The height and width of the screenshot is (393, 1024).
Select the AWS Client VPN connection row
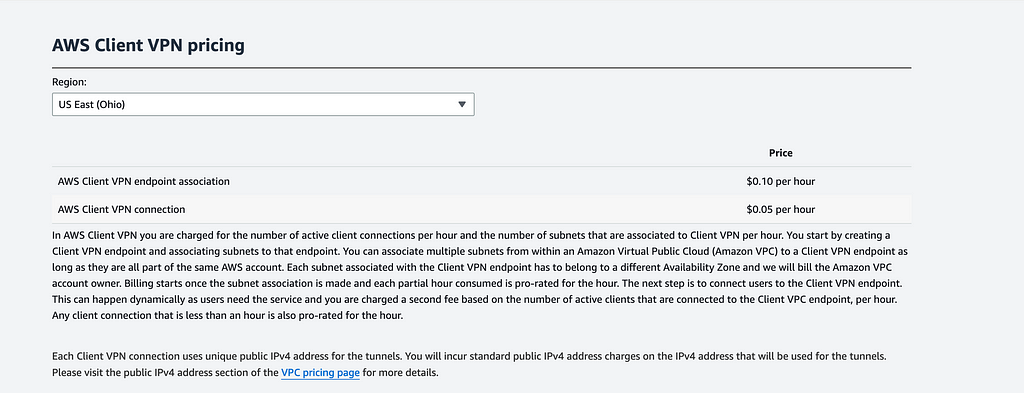coord(481,210)
